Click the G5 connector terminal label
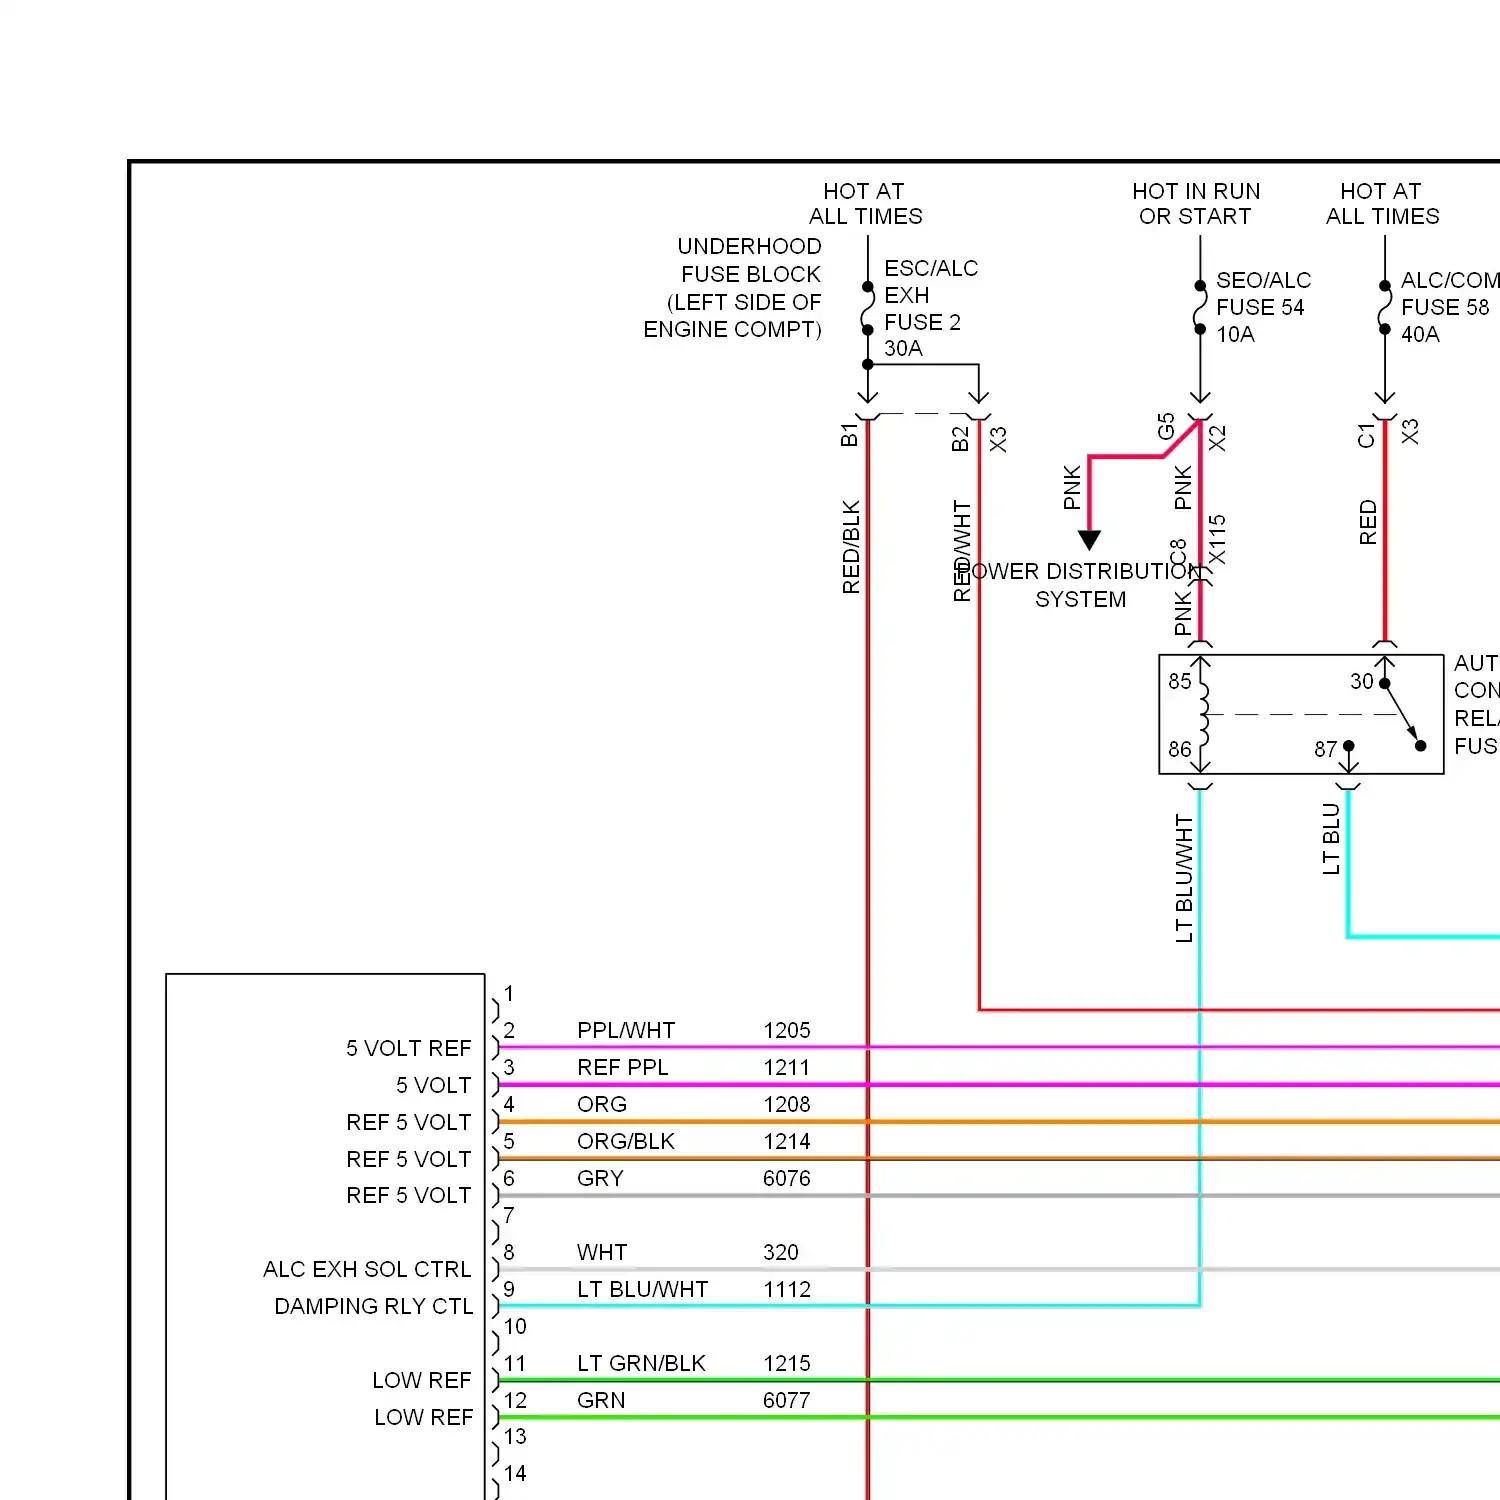 (1166, 426)
